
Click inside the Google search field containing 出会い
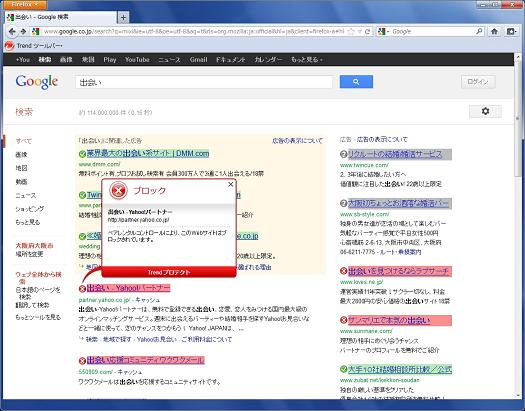(204, 82)
